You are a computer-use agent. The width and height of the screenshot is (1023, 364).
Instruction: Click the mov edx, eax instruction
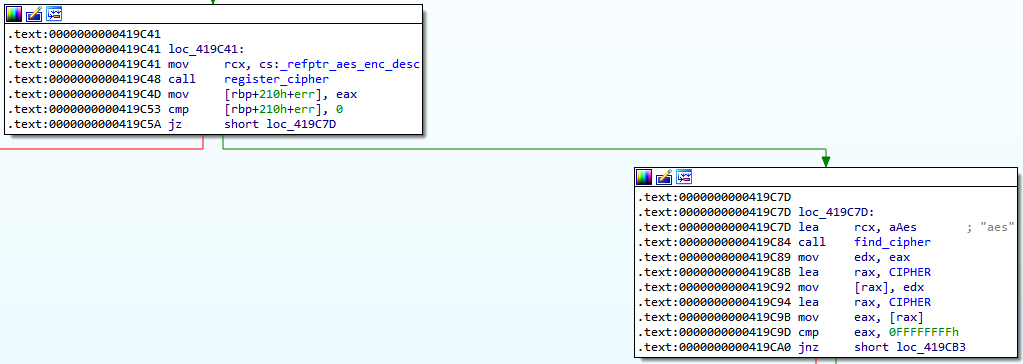click(x=855, y=257)
